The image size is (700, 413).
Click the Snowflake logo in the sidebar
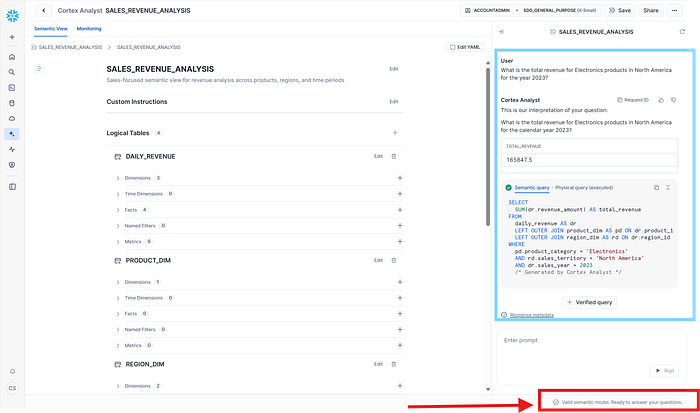point(12,16)
